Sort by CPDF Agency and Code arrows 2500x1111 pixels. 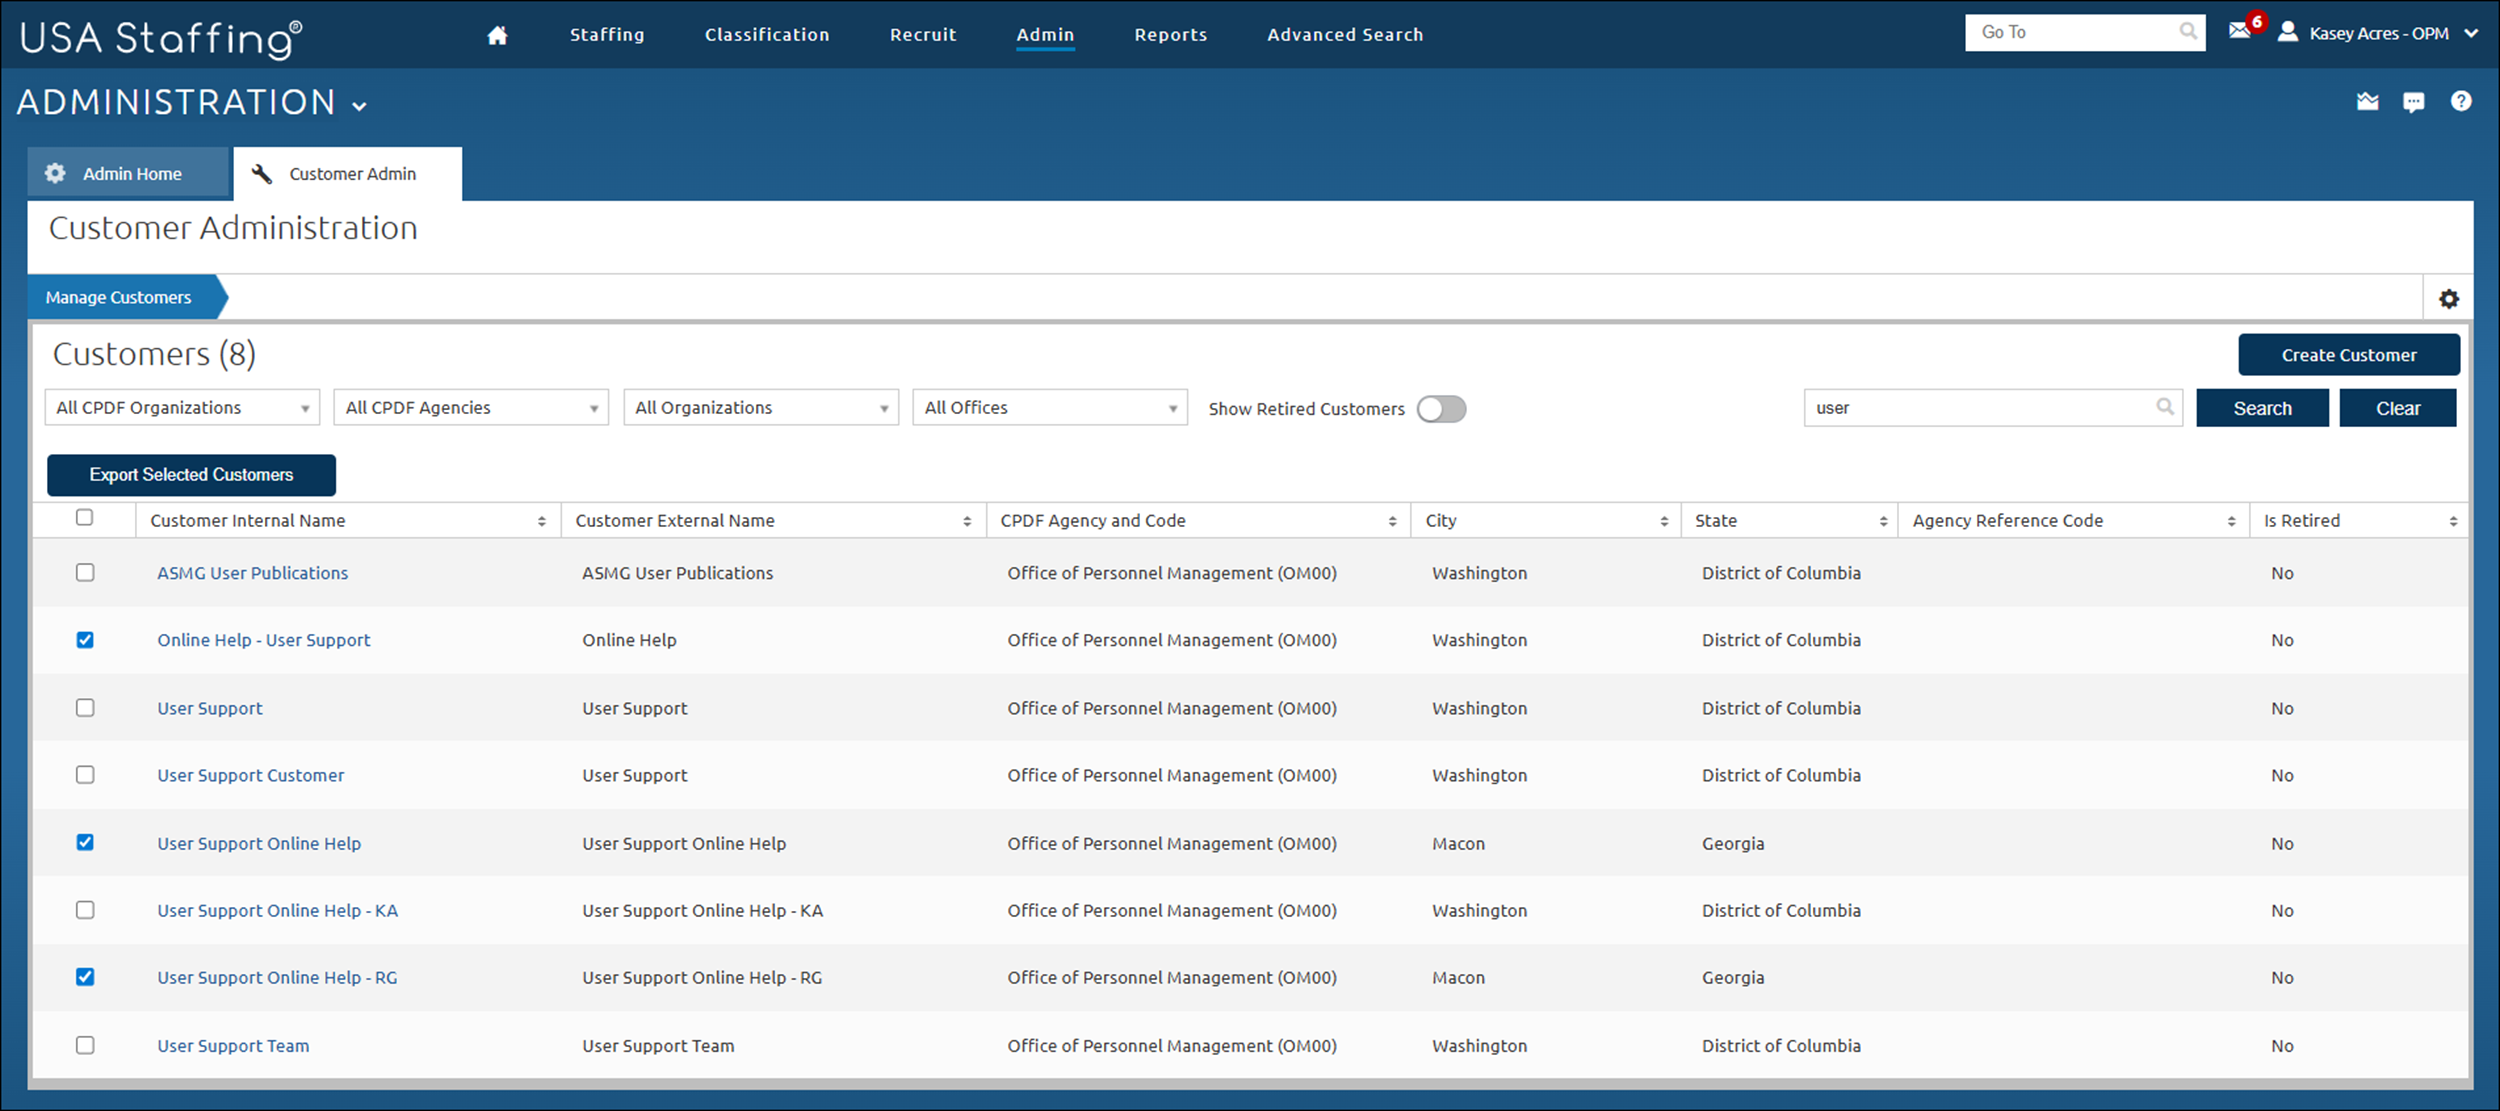pos(1392,521)
